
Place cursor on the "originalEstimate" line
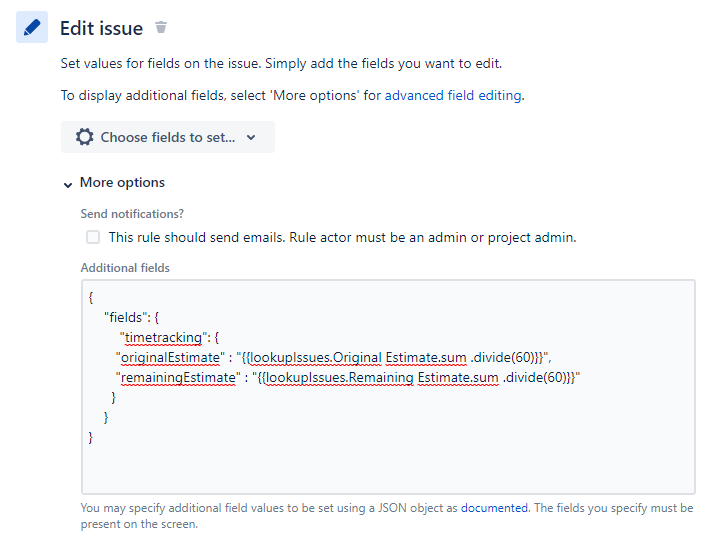[333, 357]
